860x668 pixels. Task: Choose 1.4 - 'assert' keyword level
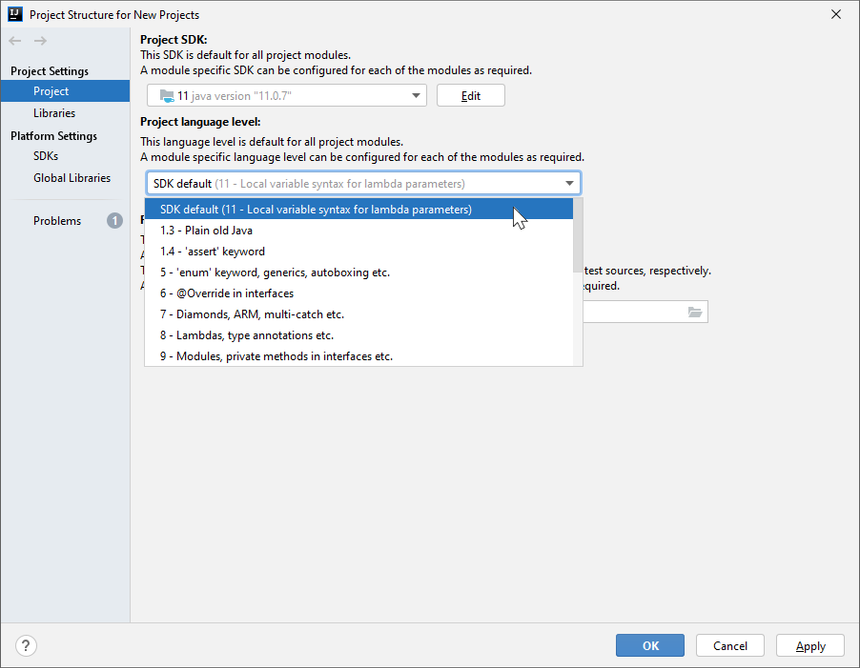(212, 252)
